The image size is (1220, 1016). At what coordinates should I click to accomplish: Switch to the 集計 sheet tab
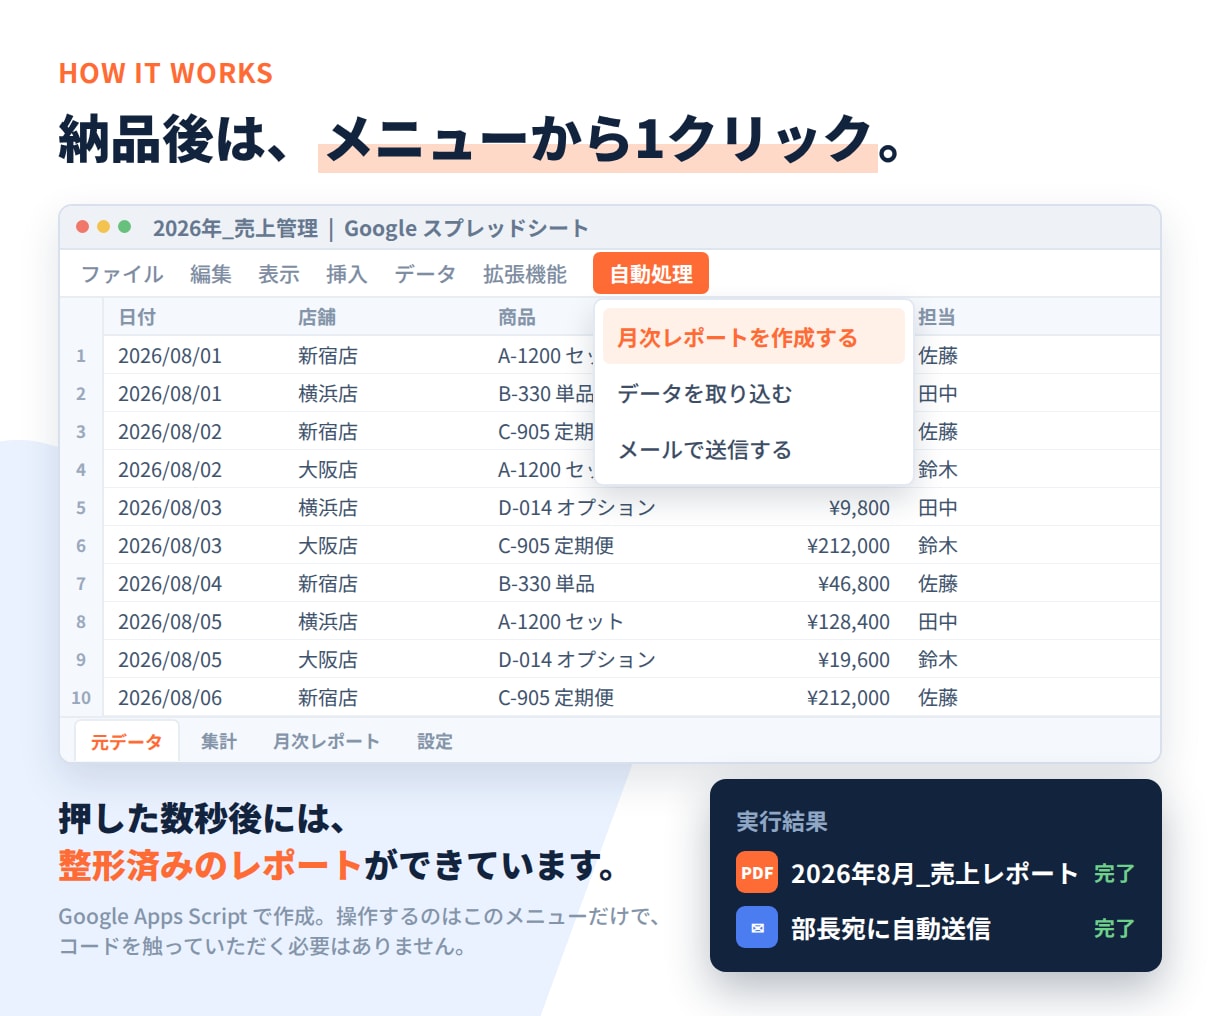pyautogui.click(x=219, y=741)
